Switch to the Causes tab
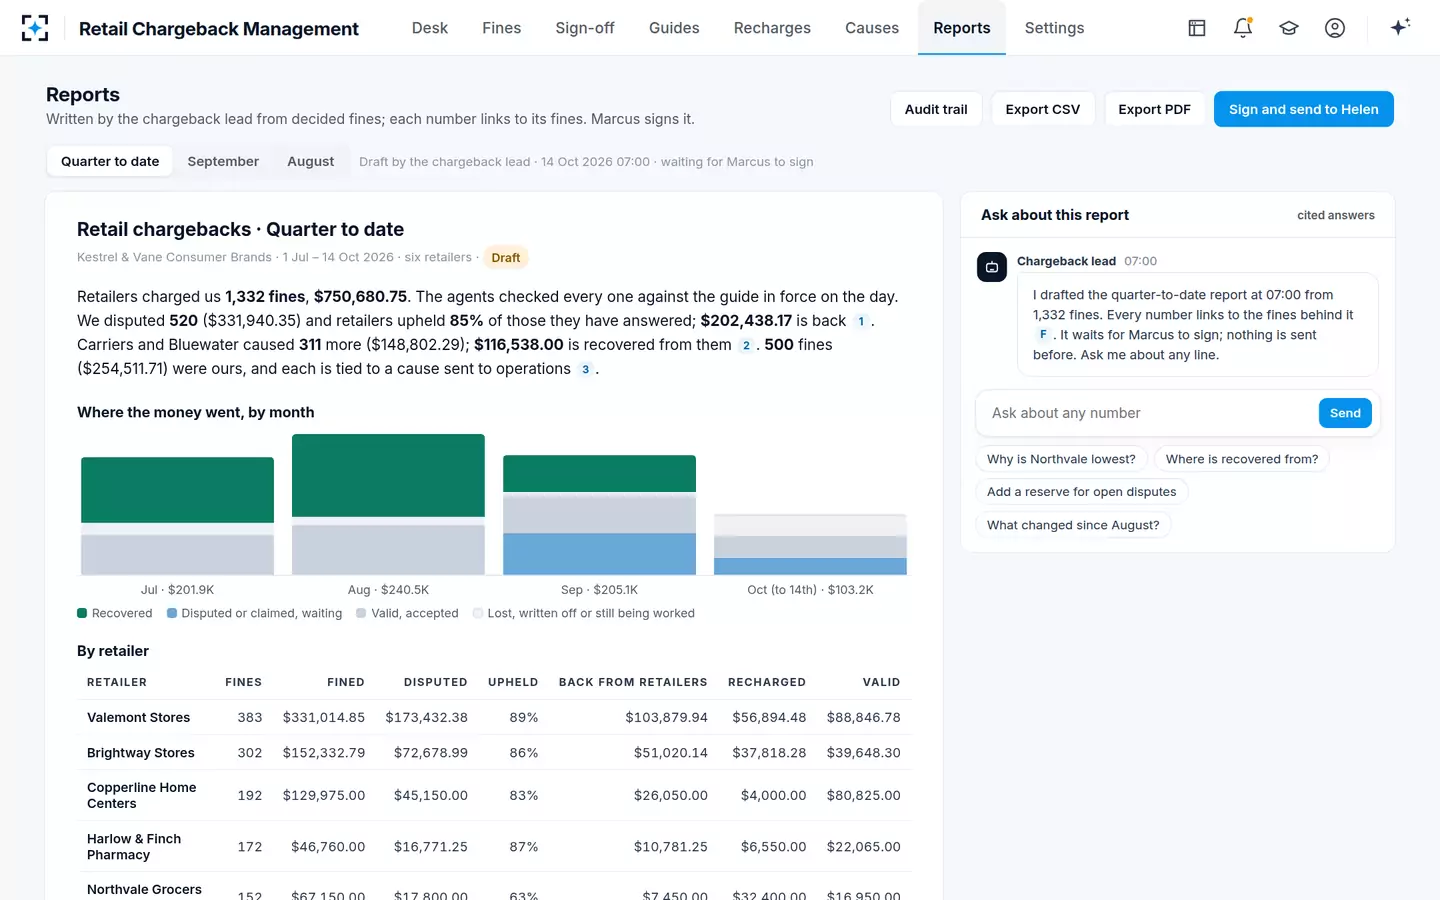The width and height of the screenshot is (1440, 900). pos(872,28)
